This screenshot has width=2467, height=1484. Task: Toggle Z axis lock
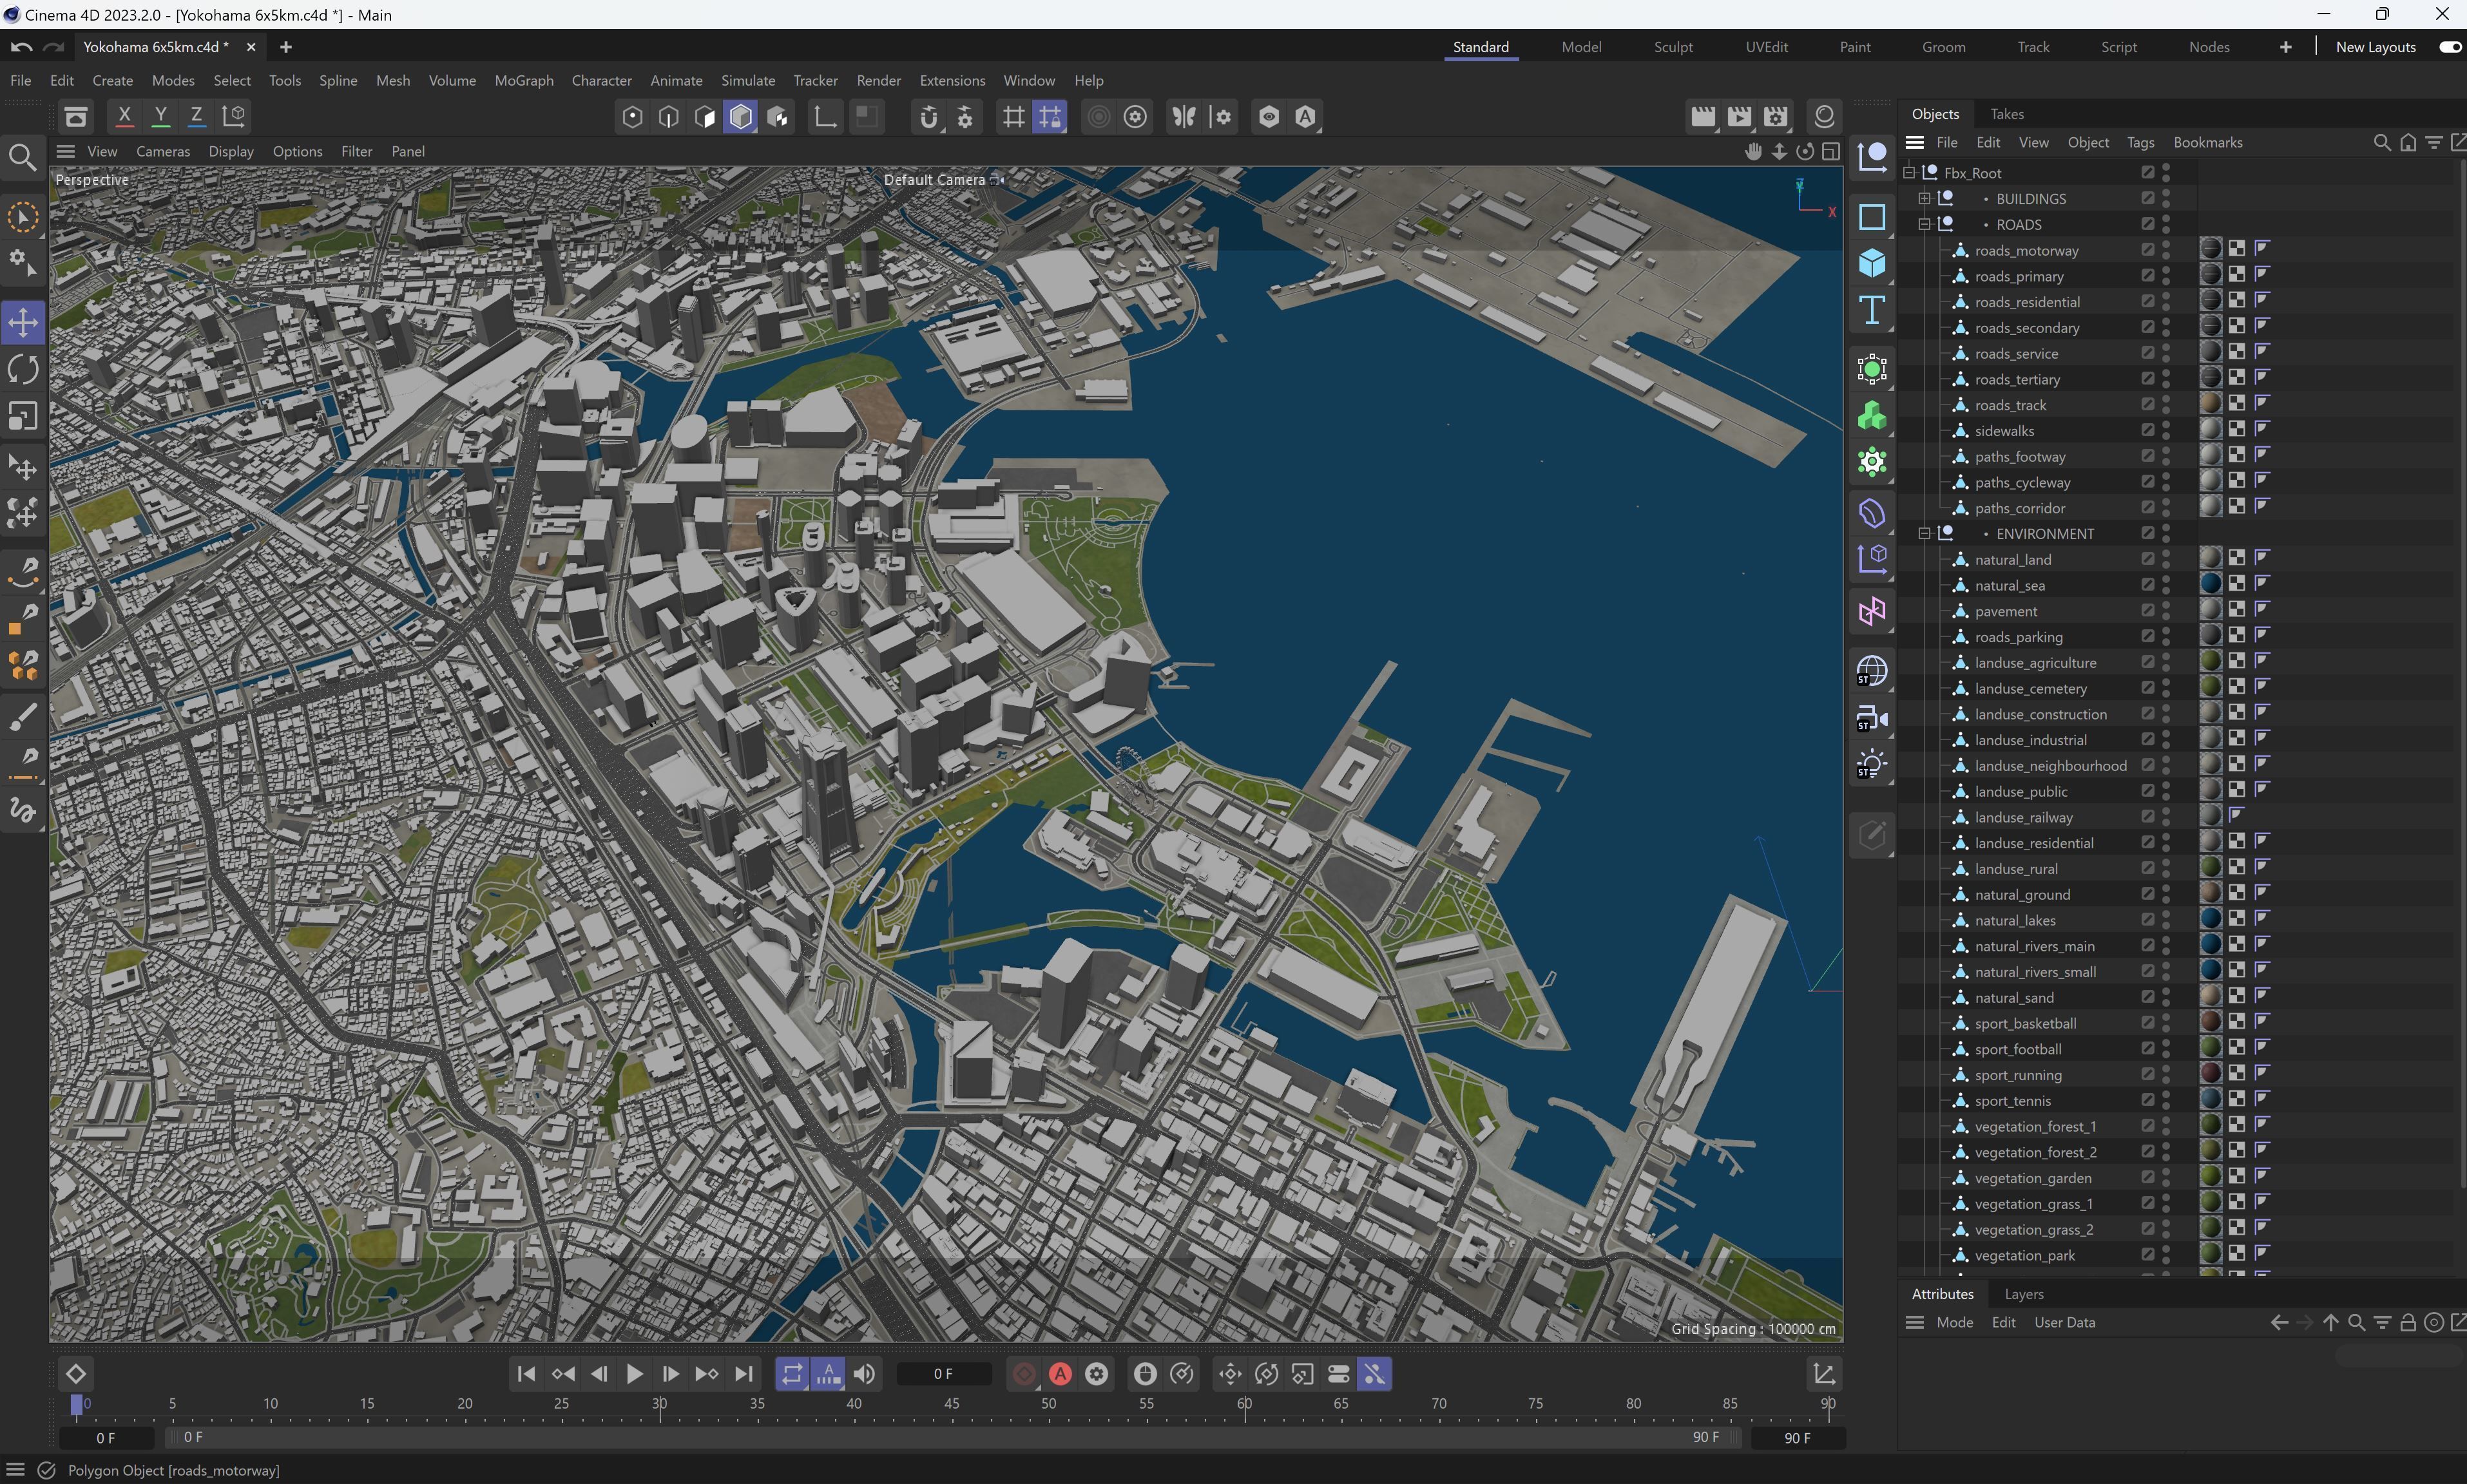coord(196,116)
